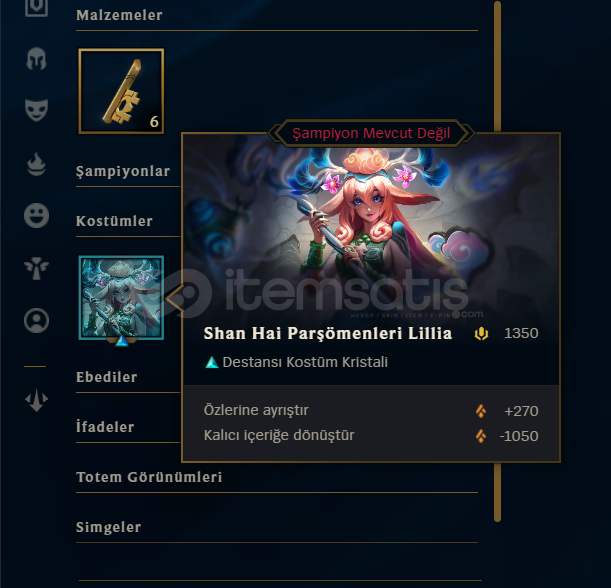The height and width of the screenshot is (588, 611).
Task: Select the summoner icons filter icon
Action: (36, 321)
